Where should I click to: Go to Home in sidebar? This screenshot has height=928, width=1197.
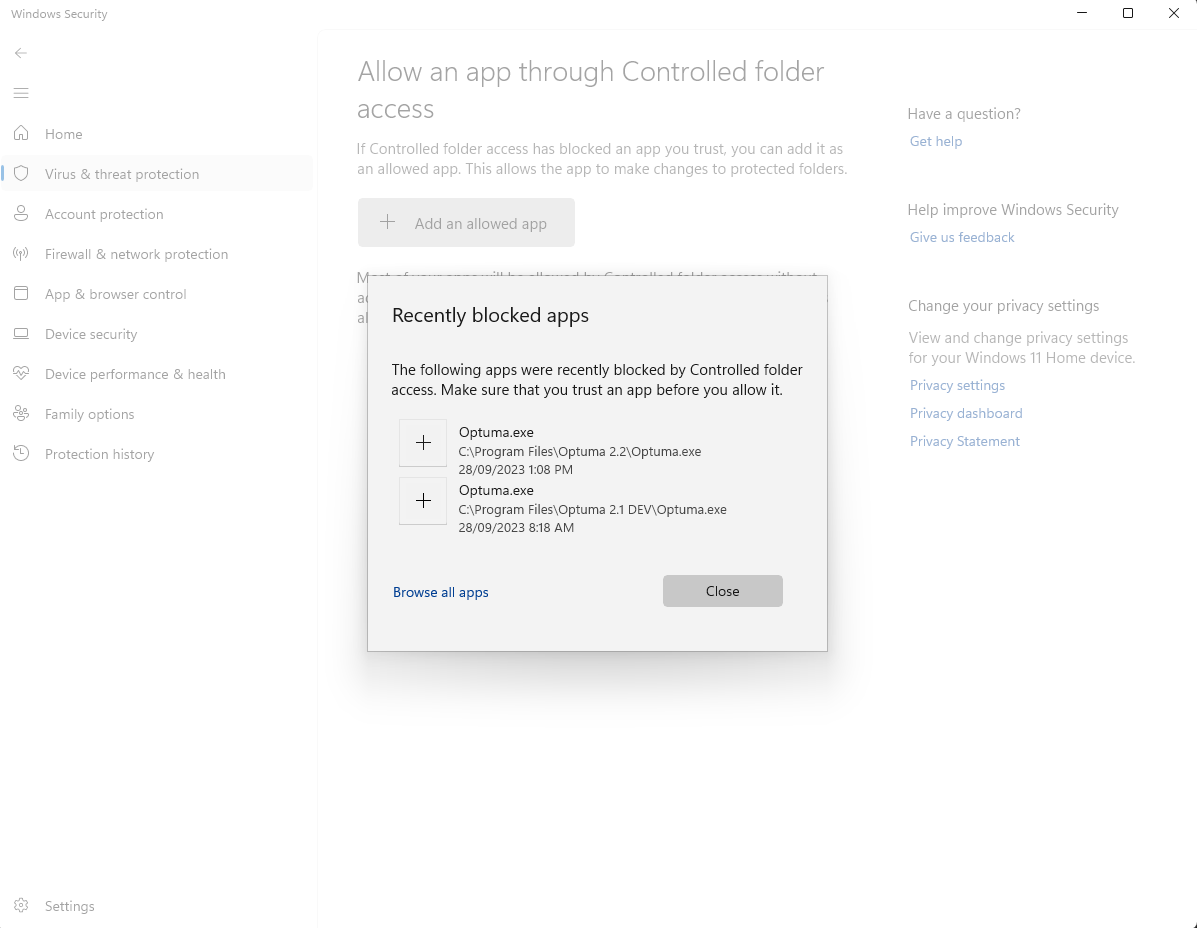pyautogui.click(x=157, y=134)
